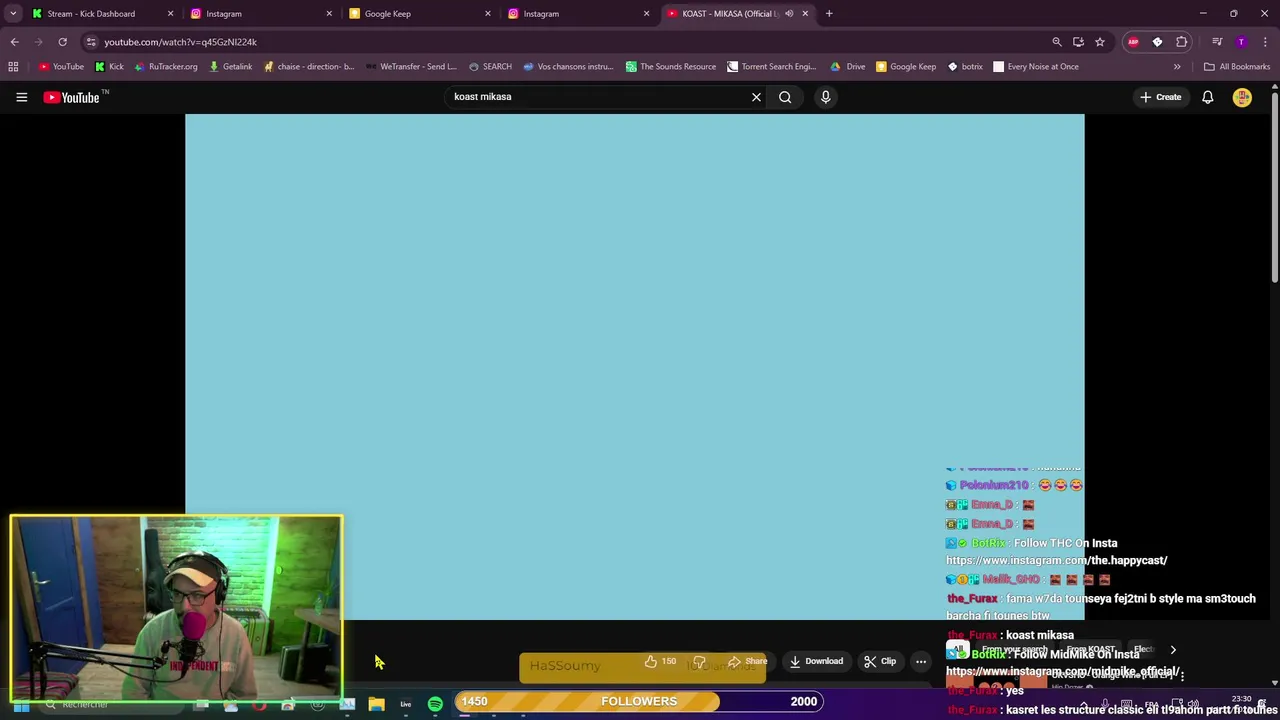The height and width of the screenshot is (720, 1280).
Task: Open the extensions puzzle-piece menu
Action: (x=1182, y=42)
